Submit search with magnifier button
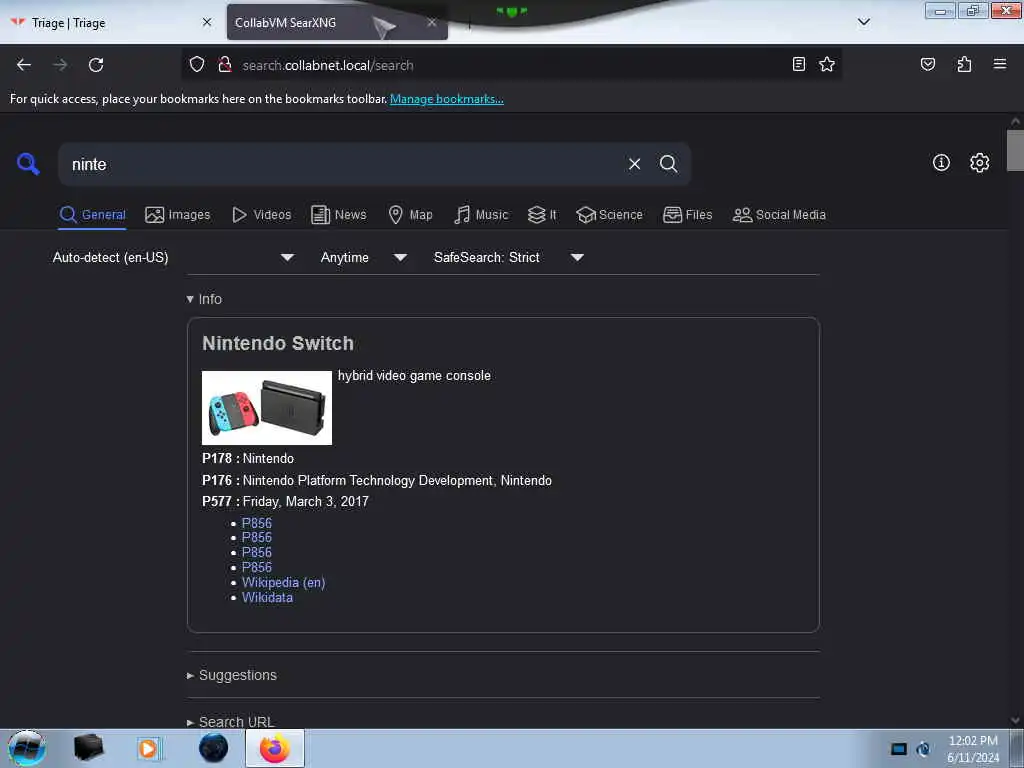The height and width of the screenshot is (768, 1024). 668,164
